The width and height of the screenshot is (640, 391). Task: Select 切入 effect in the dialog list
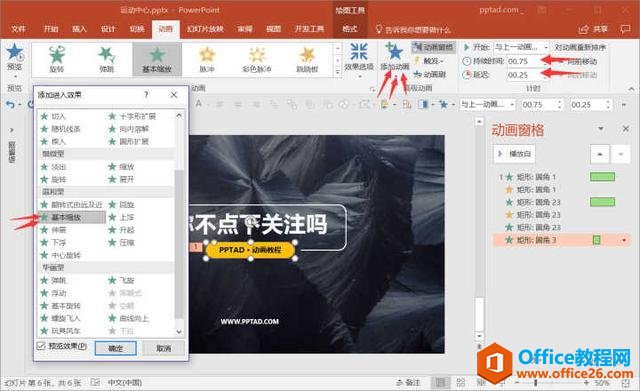[x=53, y=116]
